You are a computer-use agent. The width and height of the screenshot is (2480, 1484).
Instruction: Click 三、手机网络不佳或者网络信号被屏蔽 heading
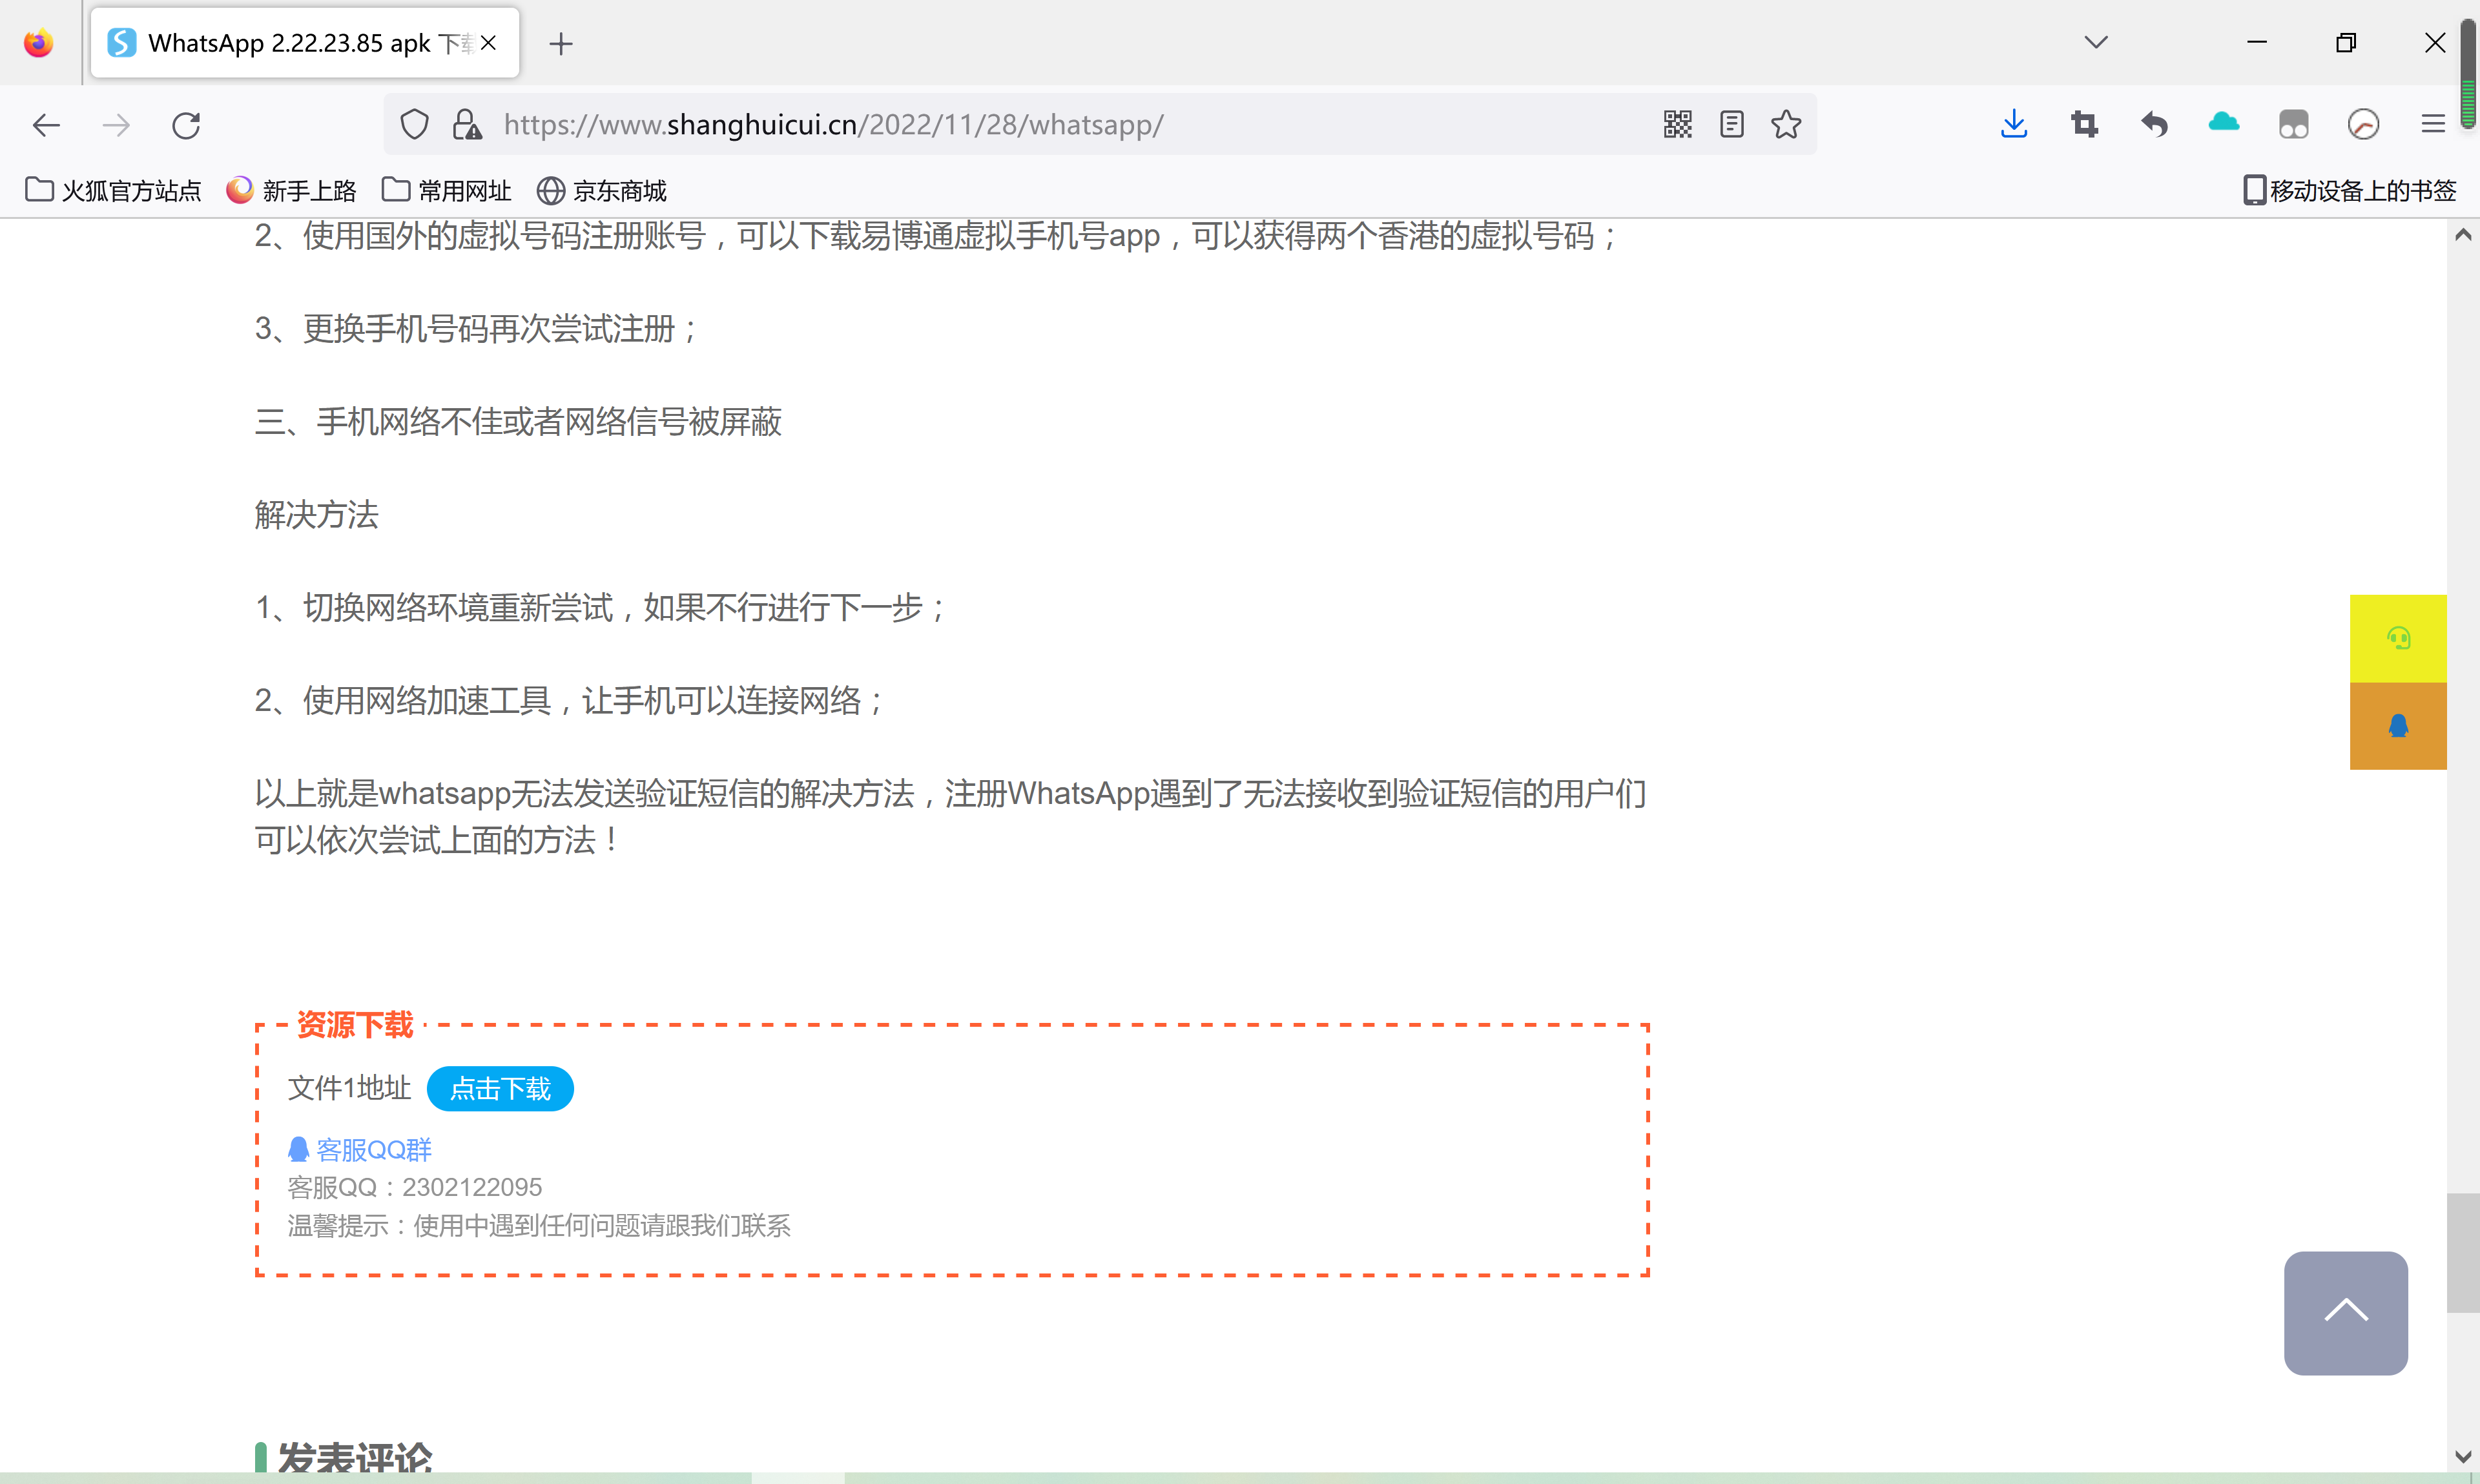point(518,421)
